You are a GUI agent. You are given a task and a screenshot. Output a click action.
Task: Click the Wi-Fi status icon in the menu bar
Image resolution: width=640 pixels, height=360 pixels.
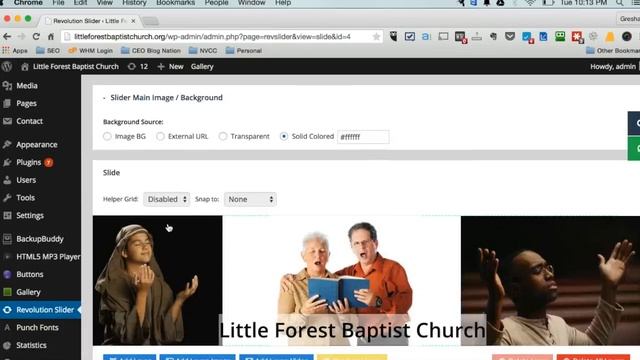click(530, 3)
